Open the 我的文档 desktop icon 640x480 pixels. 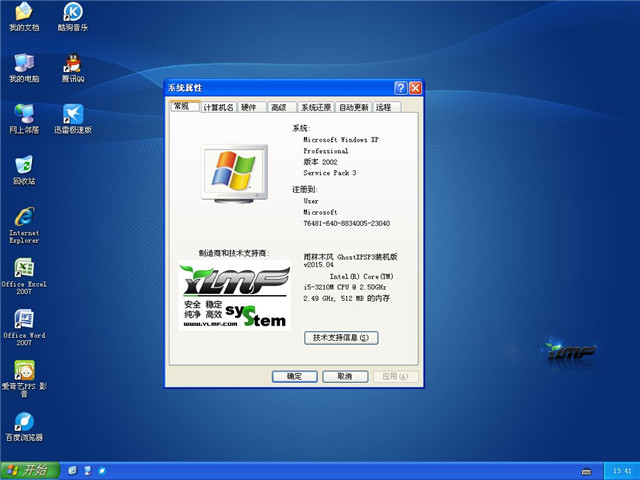pos(24,17)
